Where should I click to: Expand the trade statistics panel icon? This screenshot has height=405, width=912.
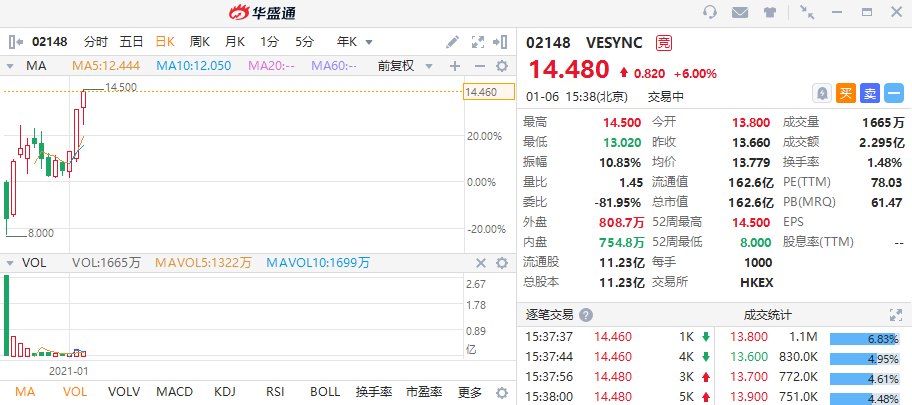pyautogui.click(x=896, y=315)
